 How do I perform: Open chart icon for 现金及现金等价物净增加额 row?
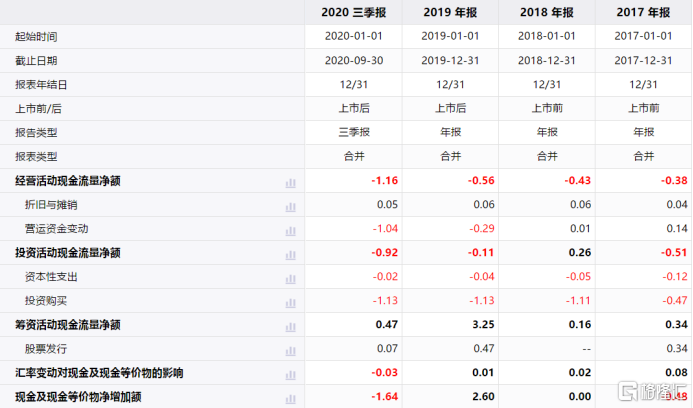point(290,399)
